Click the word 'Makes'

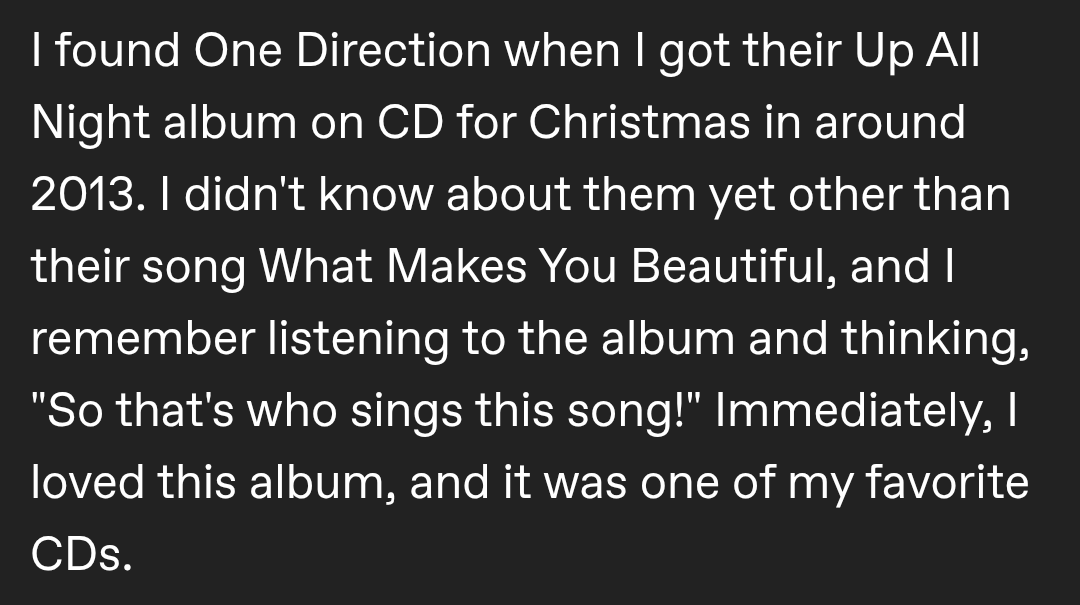point(457,265)
